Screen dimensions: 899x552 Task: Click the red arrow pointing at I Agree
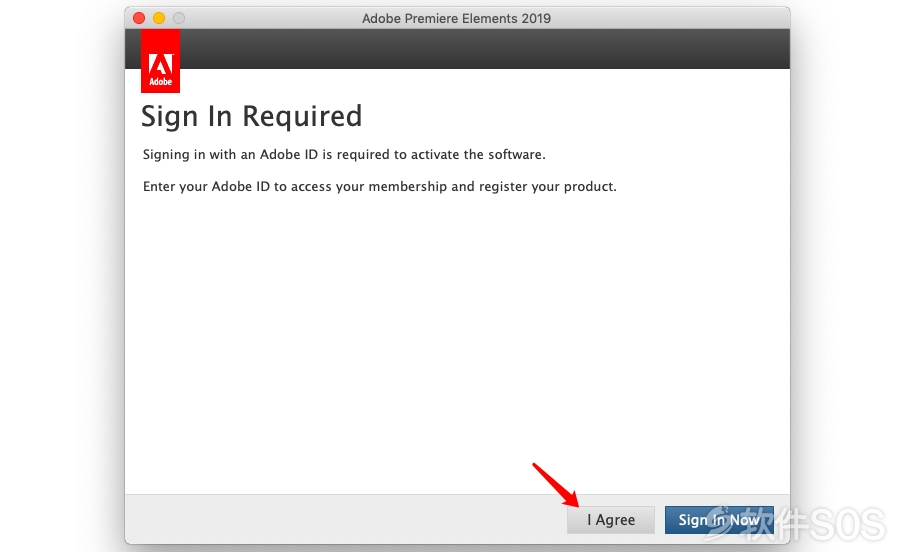point(556,485)
